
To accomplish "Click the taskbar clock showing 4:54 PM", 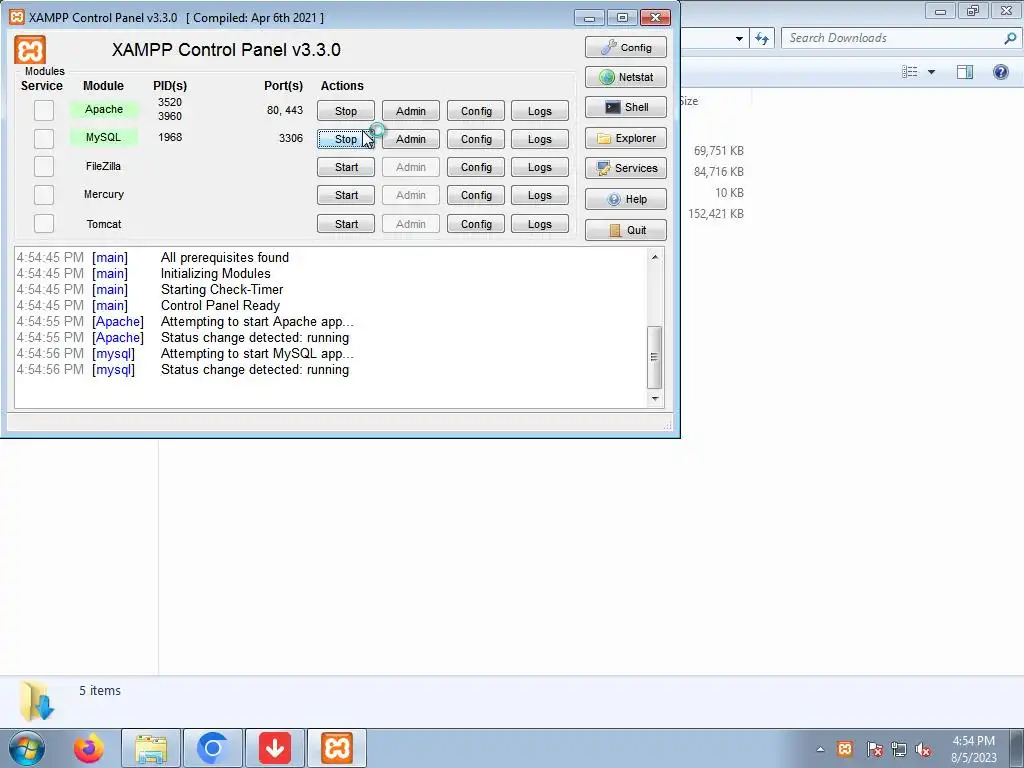I will point(973,749).
